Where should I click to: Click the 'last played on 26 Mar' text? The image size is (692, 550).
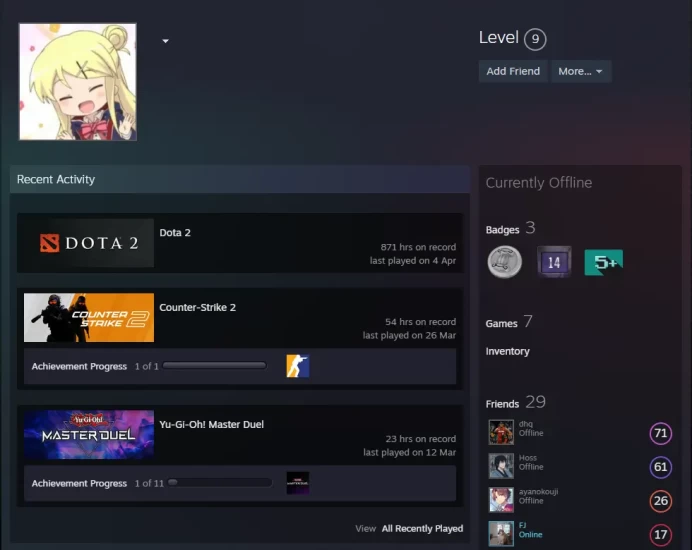pos(409,335)
